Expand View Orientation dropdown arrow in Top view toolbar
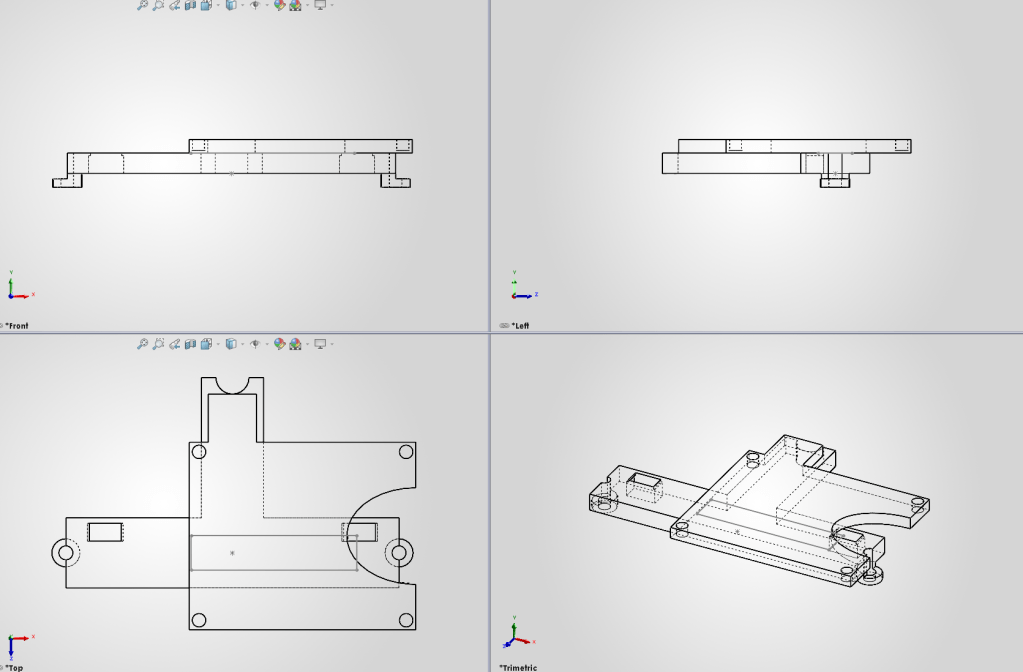1023x672 pixels. (x=217, y=344)
